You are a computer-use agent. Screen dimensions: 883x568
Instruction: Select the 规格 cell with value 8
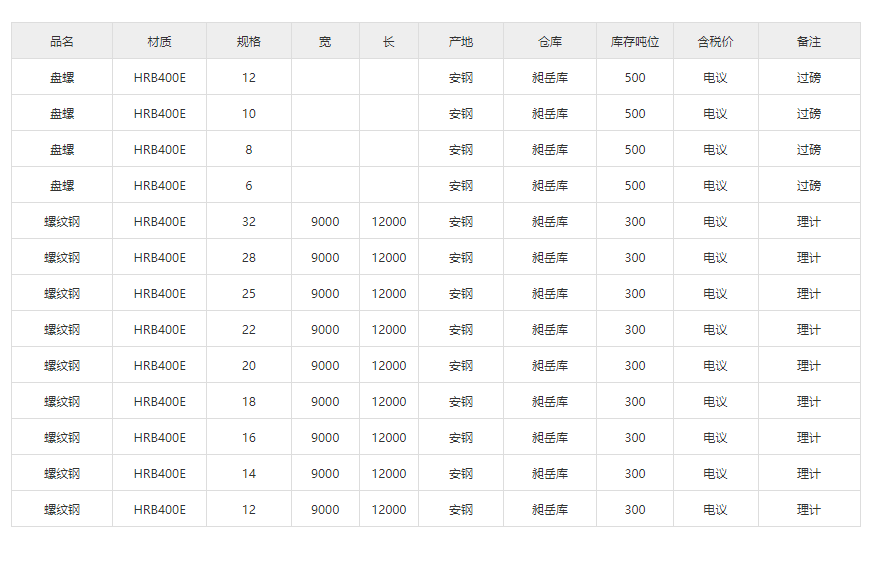point(249,149)
